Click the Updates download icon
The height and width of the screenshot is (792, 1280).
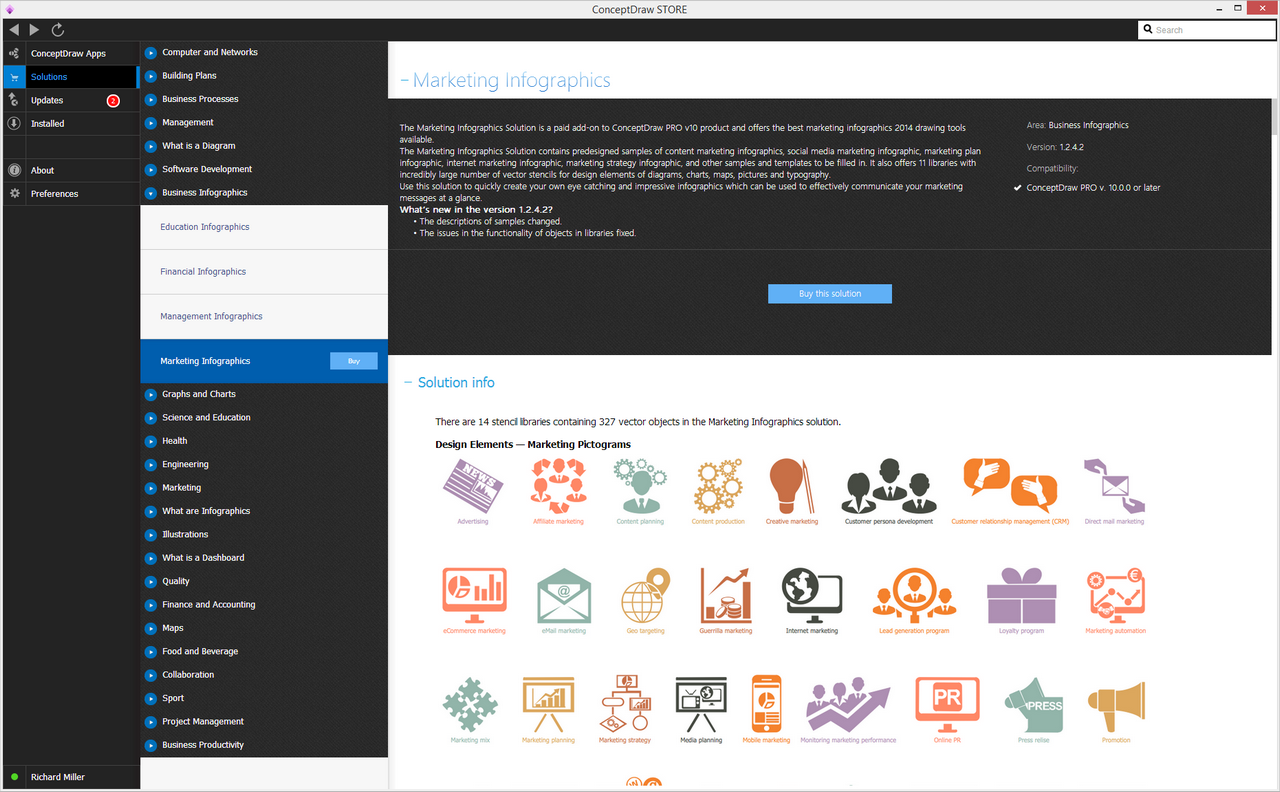click(x=14, y=100)
